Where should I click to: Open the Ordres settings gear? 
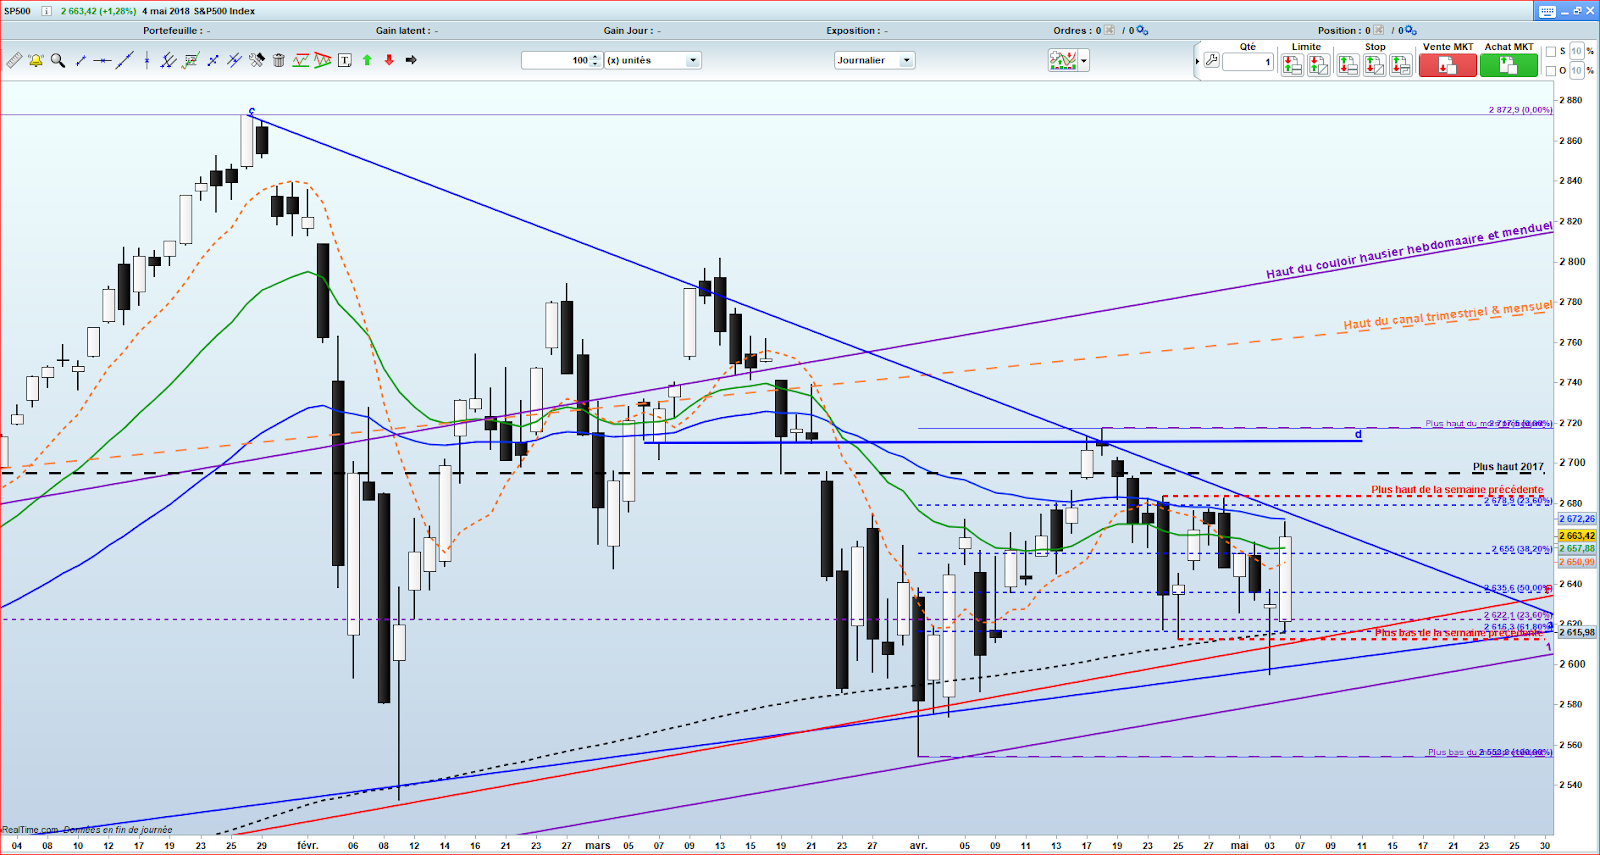[x=1144, y=31]
